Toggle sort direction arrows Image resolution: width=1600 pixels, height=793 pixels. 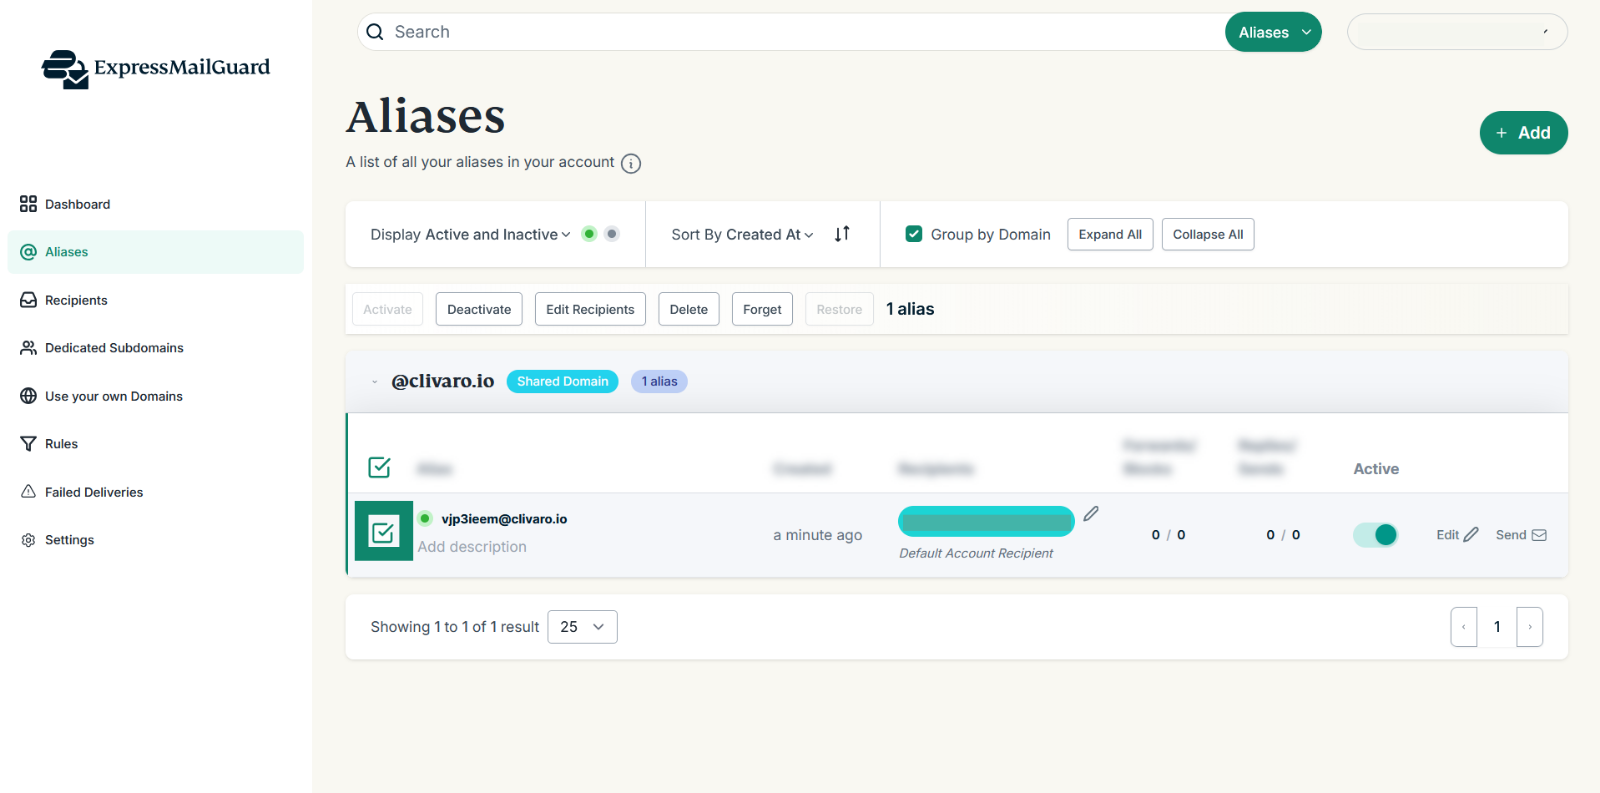(x=842, y=234)
